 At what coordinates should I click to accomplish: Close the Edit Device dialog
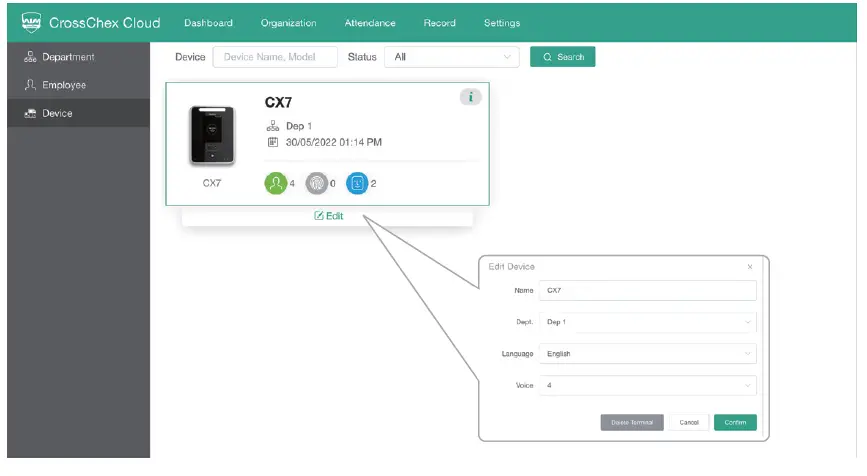point(750,267)
